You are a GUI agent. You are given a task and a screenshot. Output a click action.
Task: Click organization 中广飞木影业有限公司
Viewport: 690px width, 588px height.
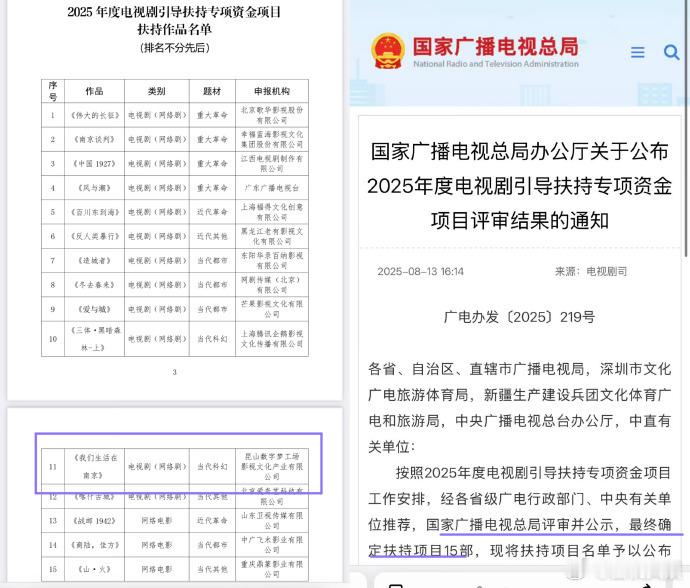click(272, 545)
